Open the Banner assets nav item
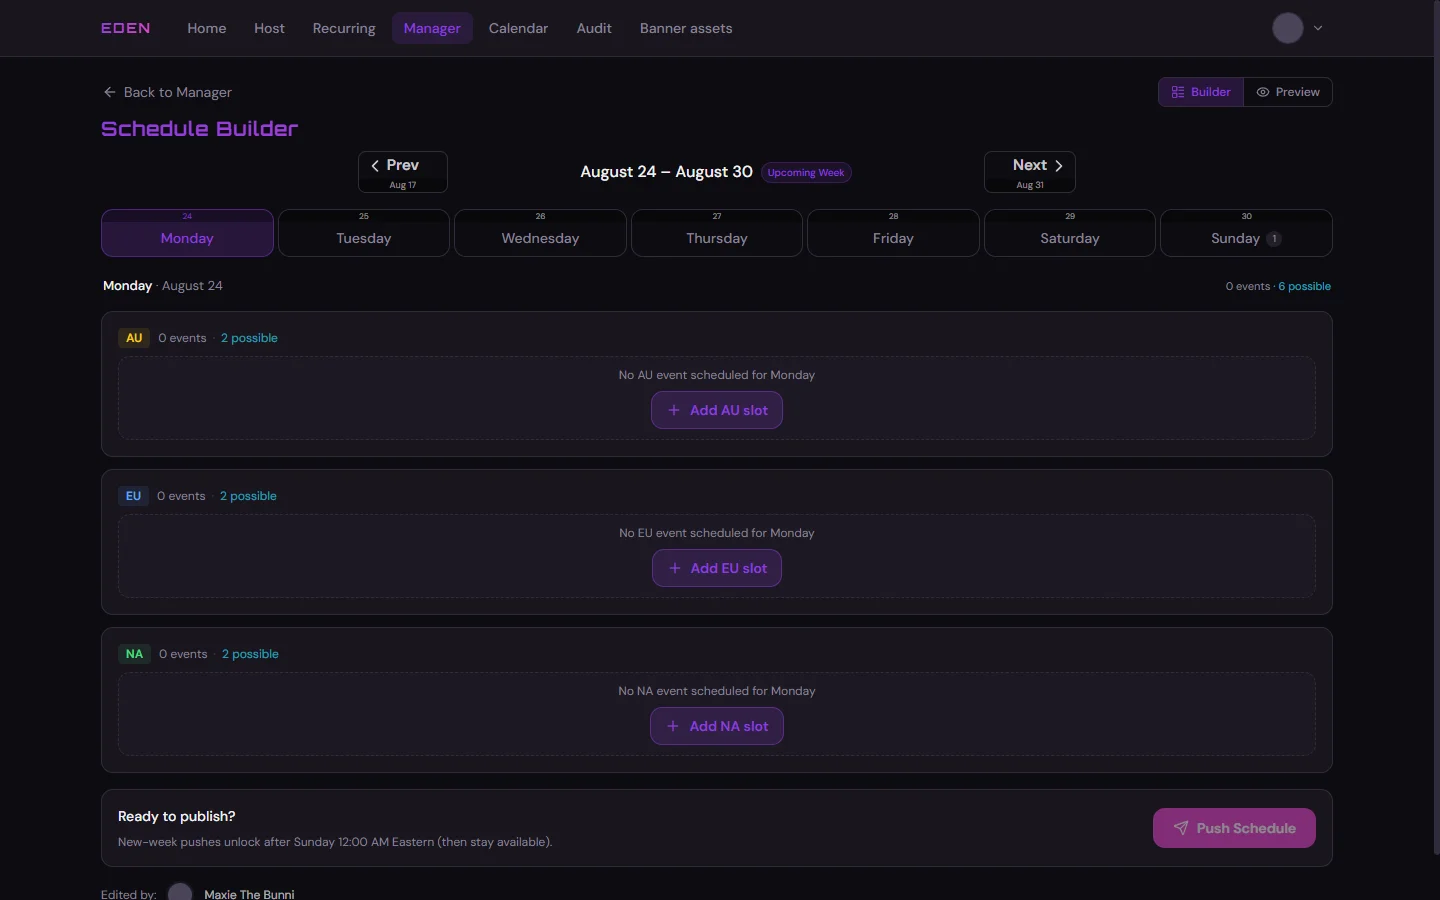Image resolution: width=1440 pixels, height=900 pixels. click(686, 28)
